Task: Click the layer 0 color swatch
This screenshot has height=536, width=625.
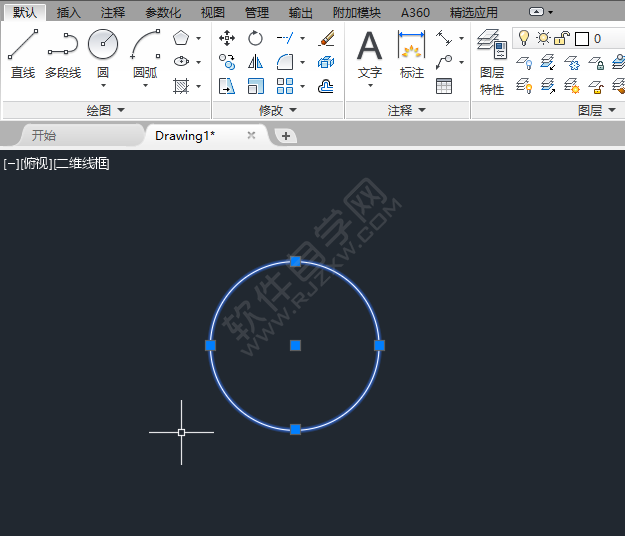Action: tap(582, 39)
